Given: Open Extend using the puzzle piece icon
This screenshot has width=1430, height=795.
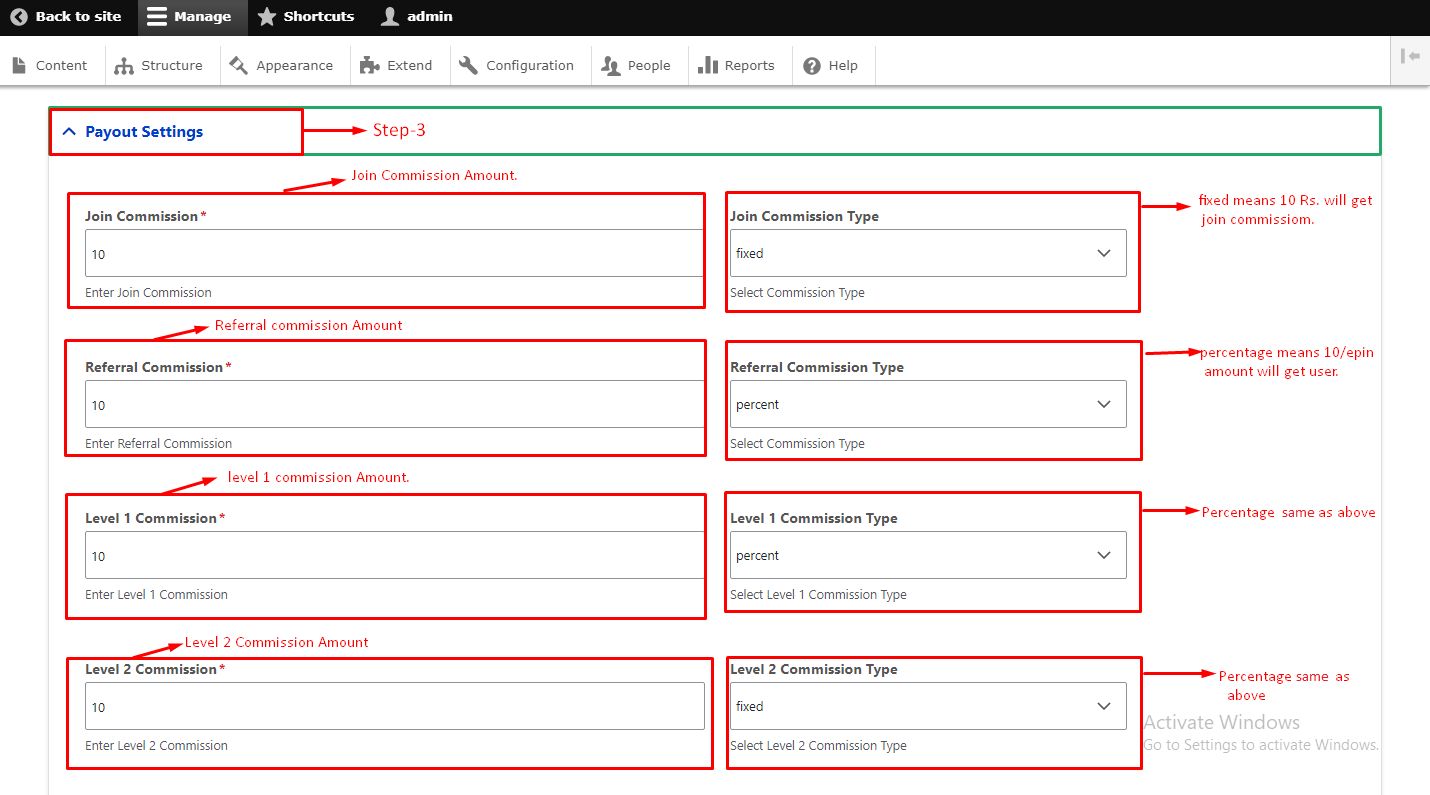Looking at the screenshot, I should [x=370, y=66].
